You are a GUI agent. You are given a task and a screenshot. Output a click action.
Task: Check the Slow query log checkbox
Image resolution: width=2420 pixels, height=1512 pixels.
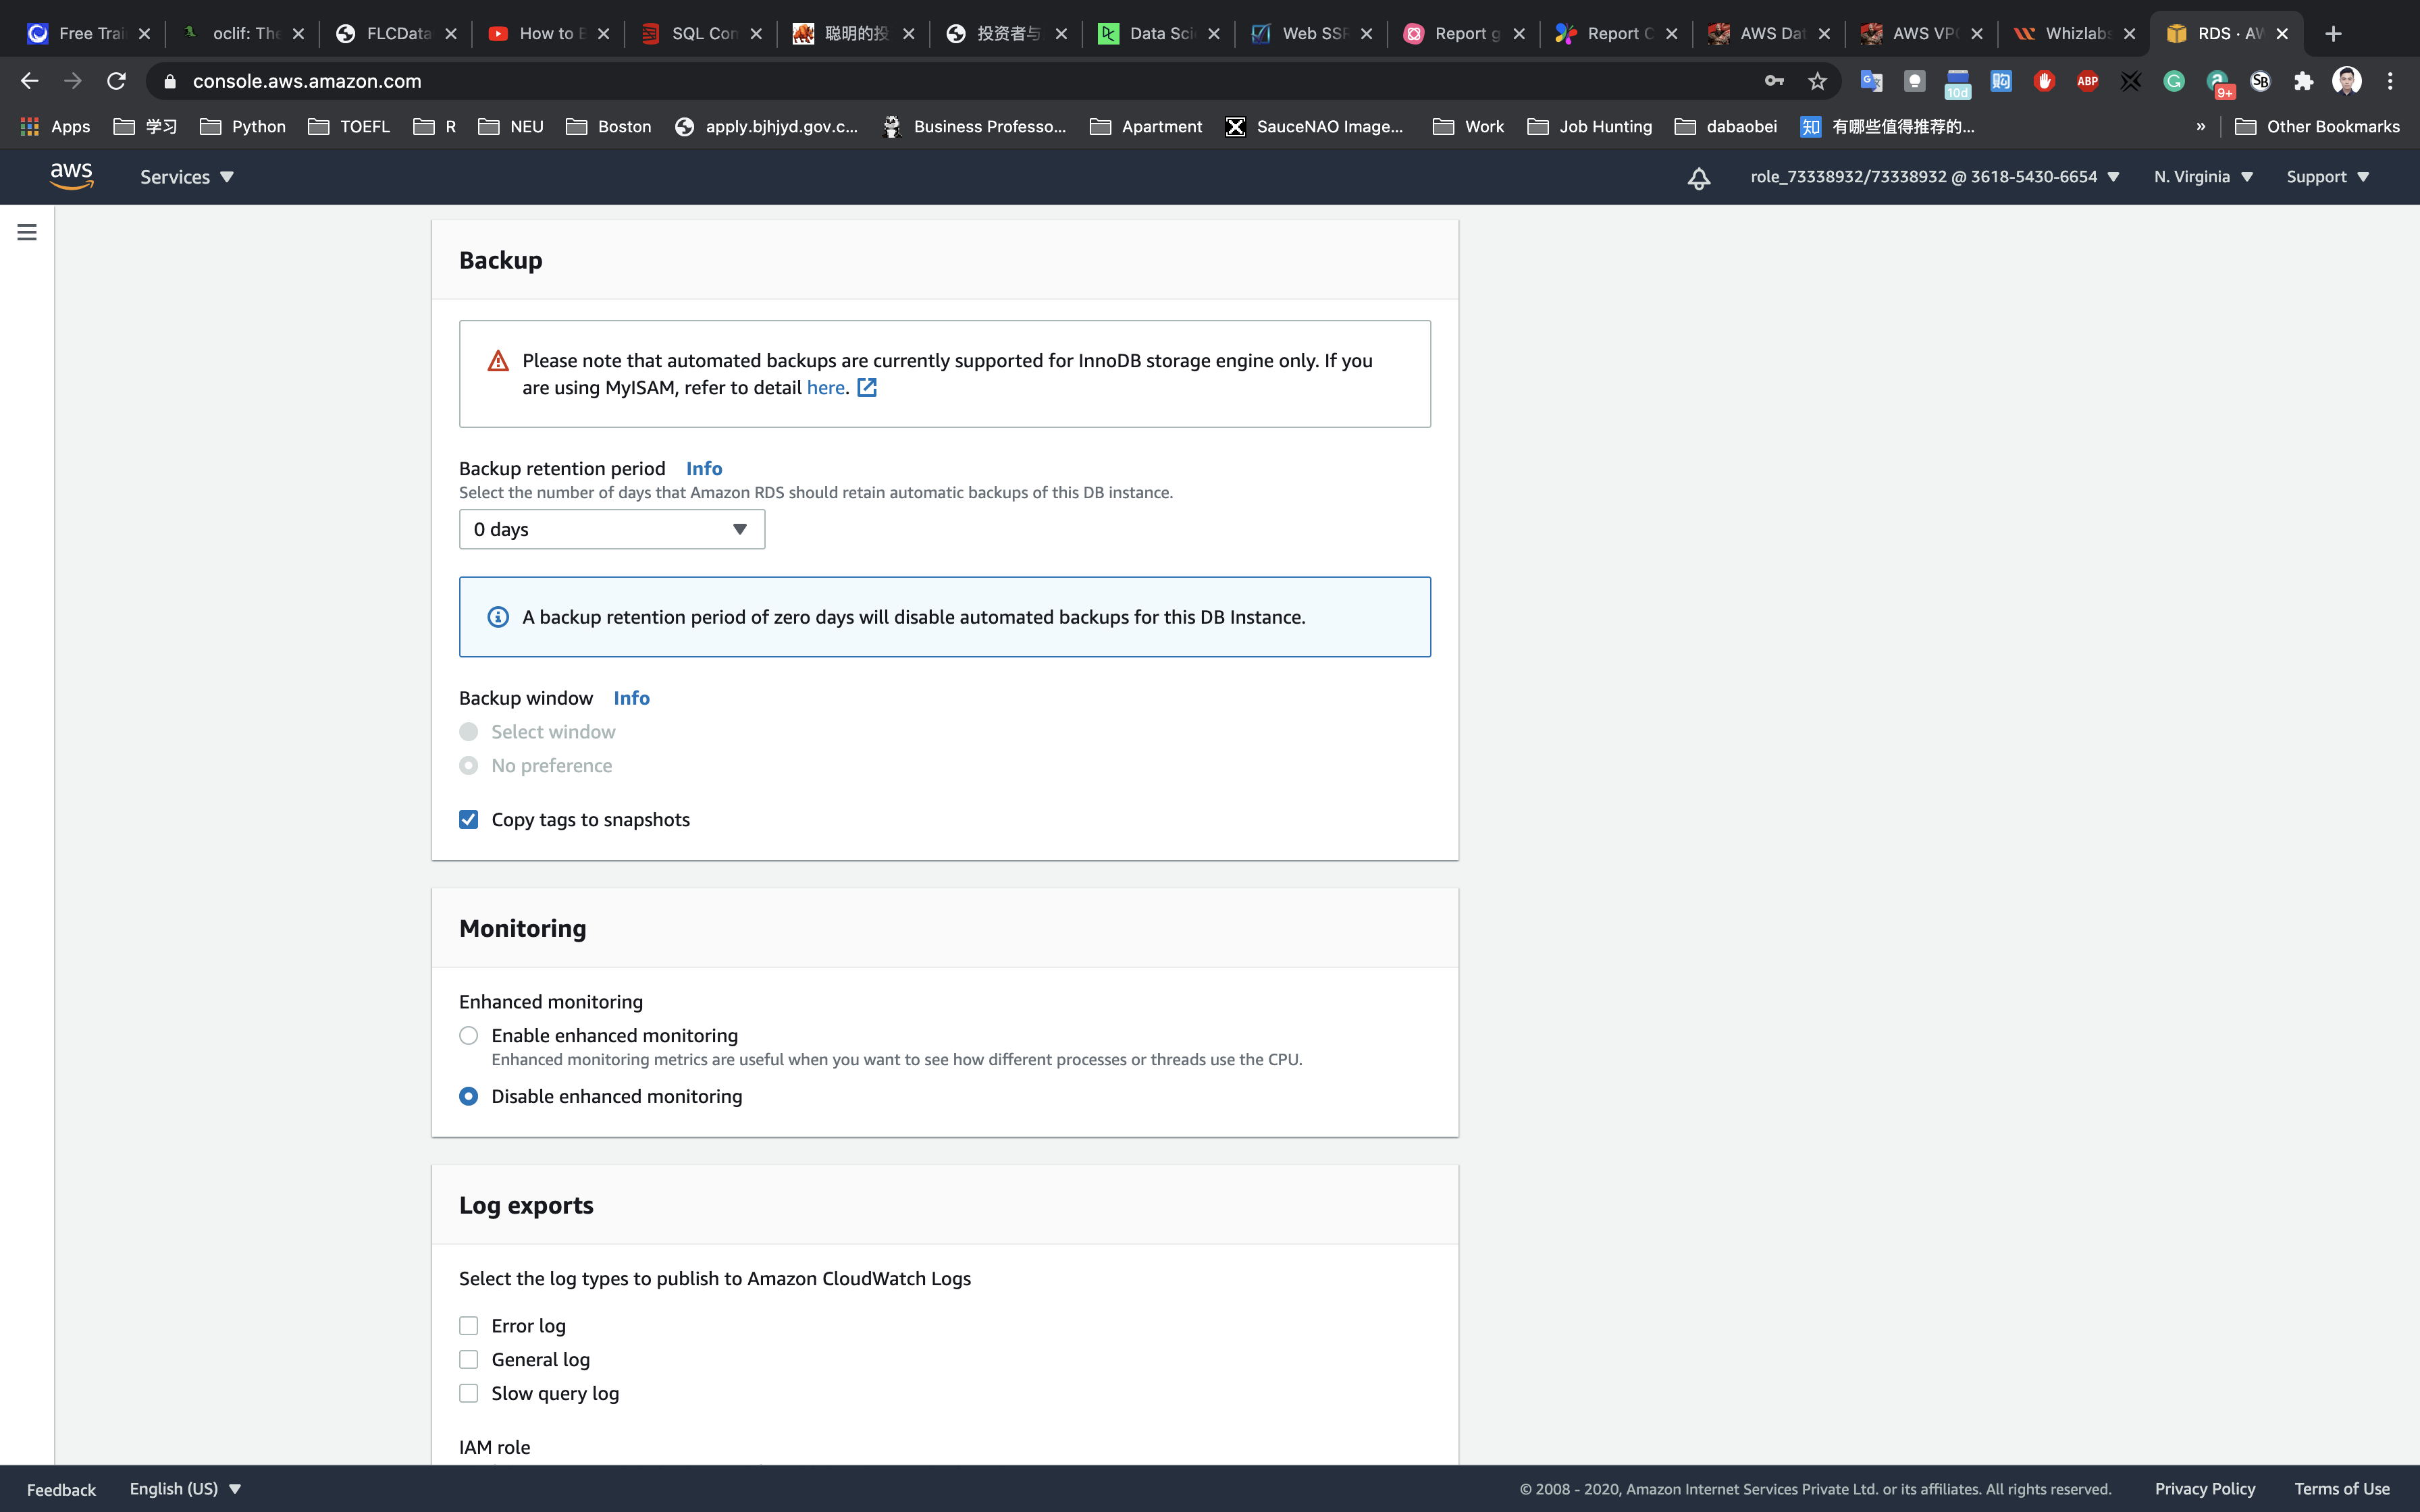(x=468, y=1393)
